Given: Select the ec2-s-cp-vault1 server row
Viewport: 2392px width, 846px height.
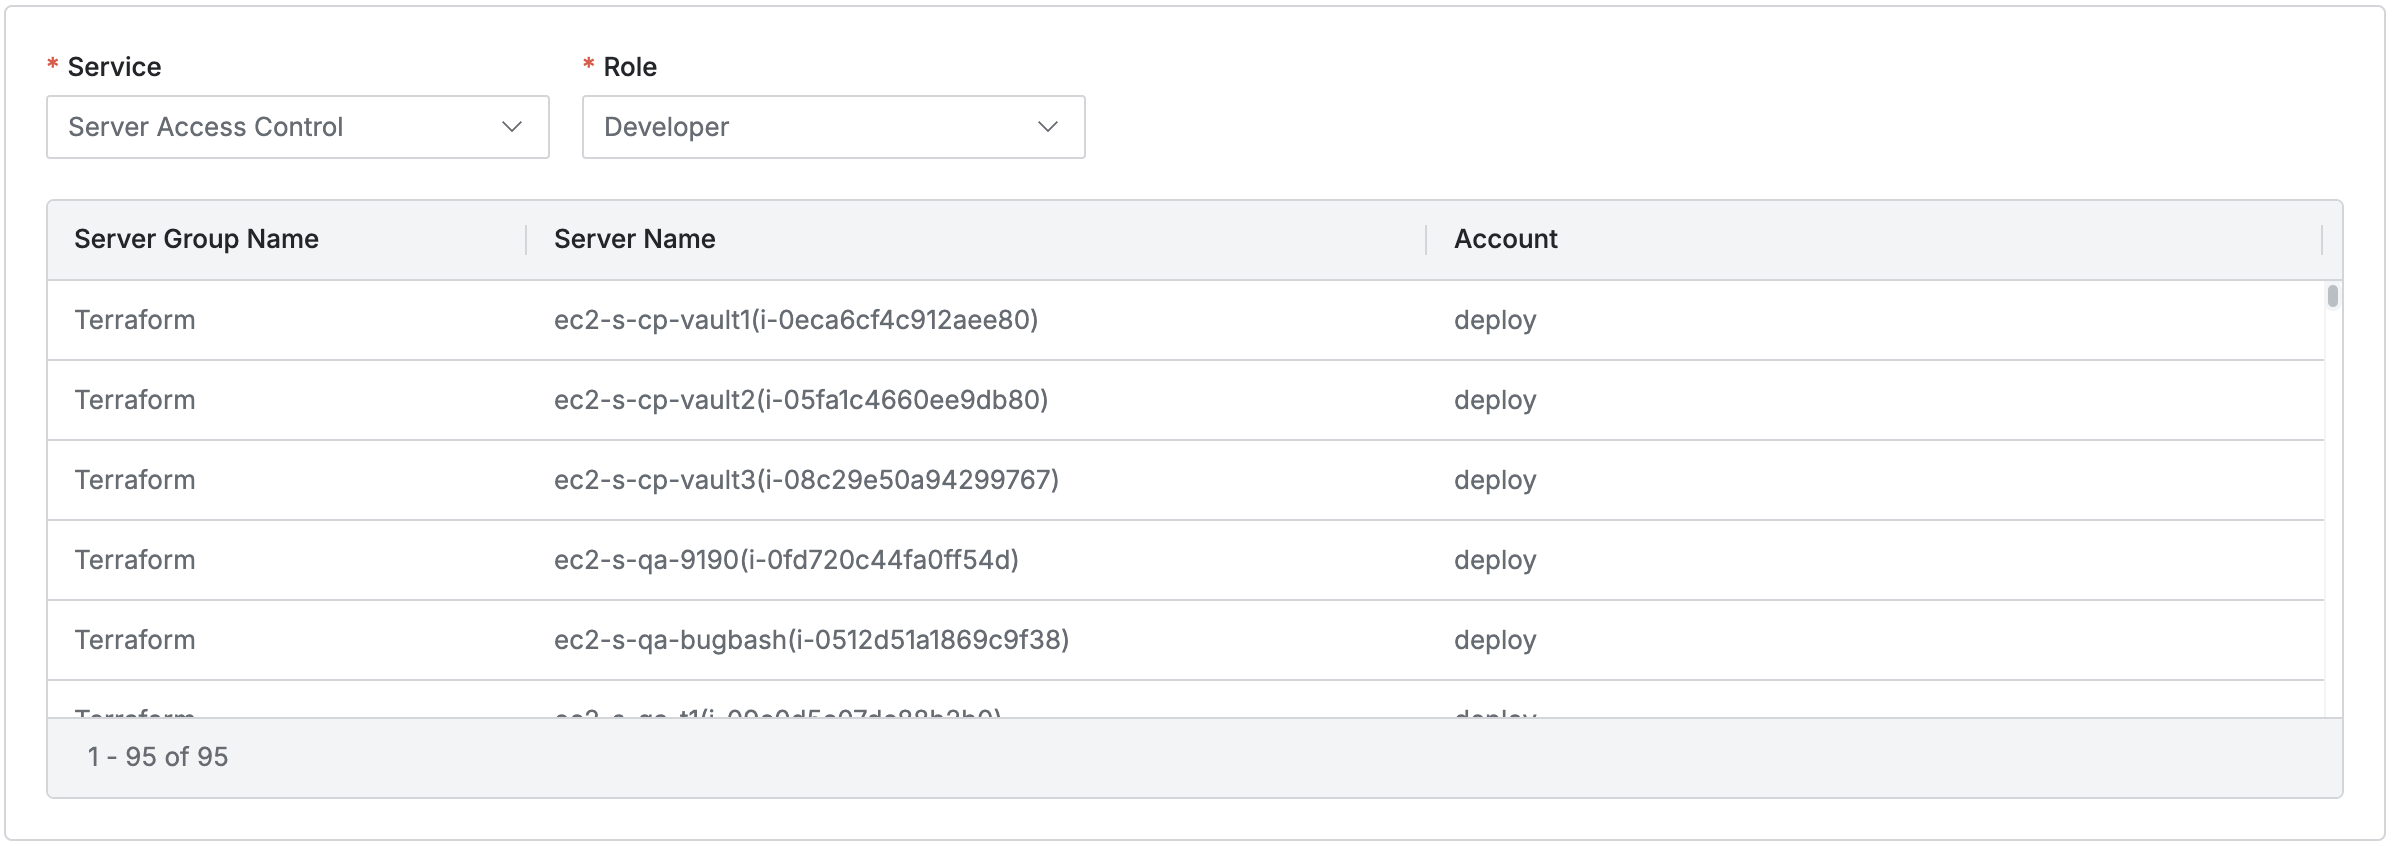Looking at the screenshot, I should pos(796,320).
